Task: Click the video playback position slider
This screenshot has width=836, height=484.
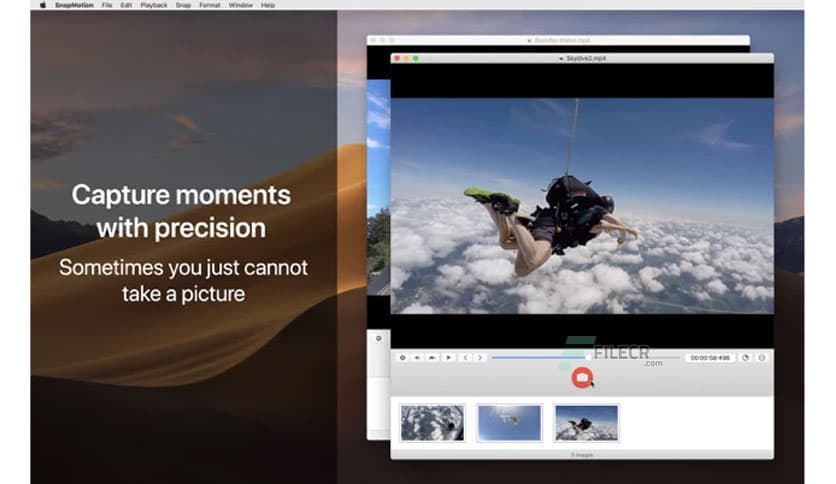Action: tap(585, 358)
